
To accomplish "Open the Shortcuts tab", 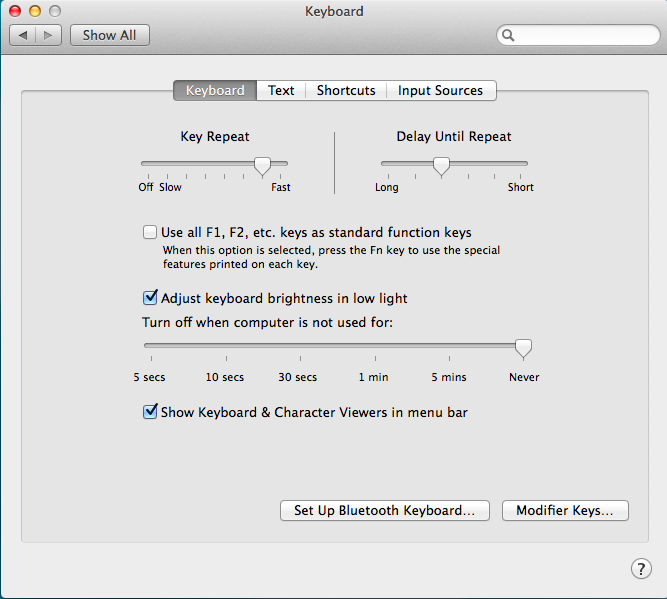I will (346, 90).
